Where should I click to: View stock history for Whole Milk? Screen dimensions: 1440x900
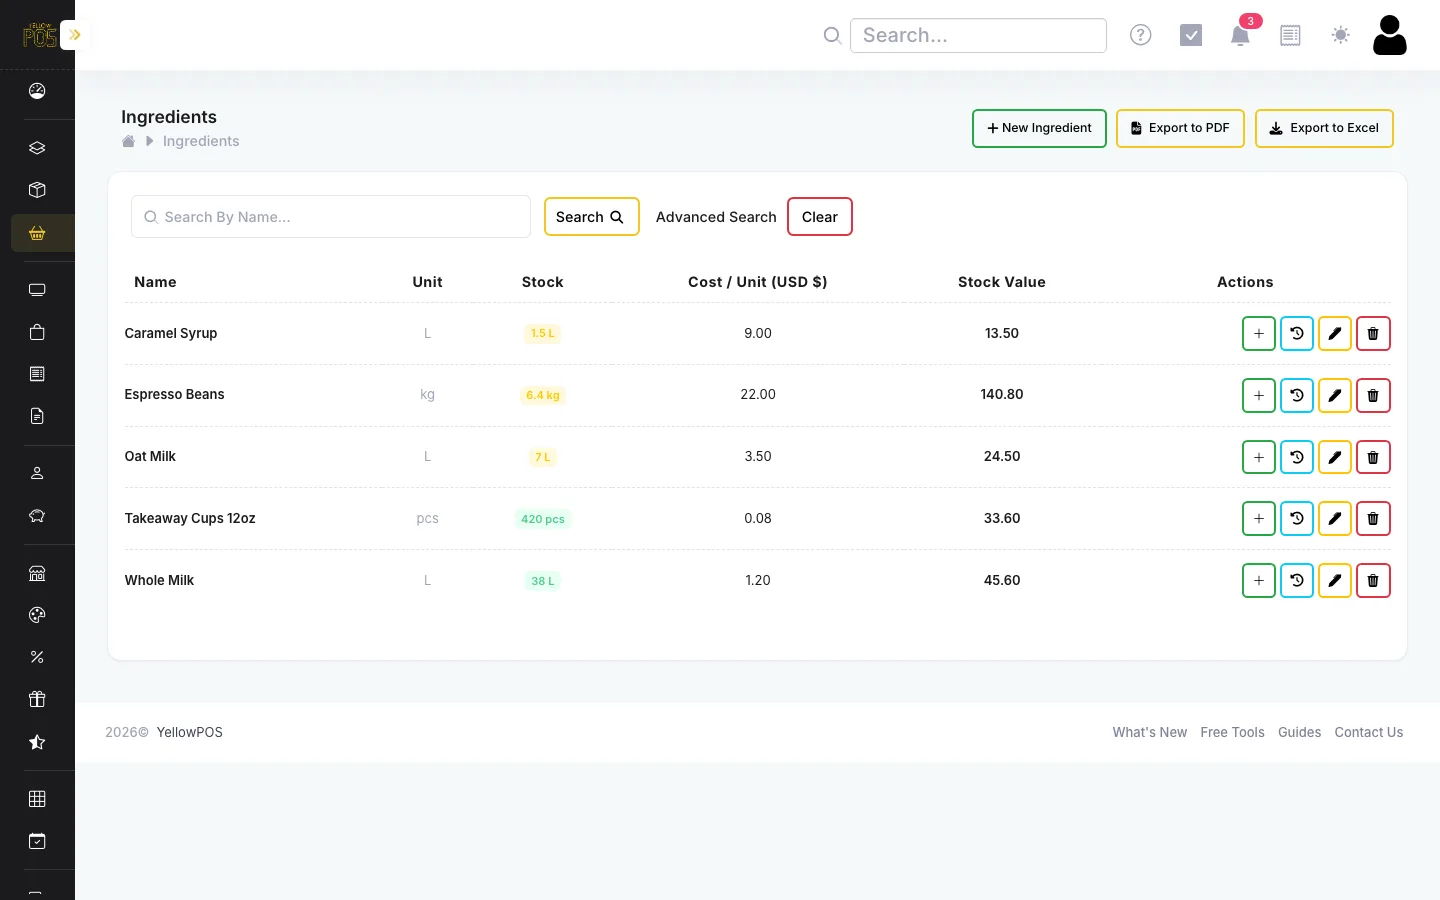tap(1297, 581)
